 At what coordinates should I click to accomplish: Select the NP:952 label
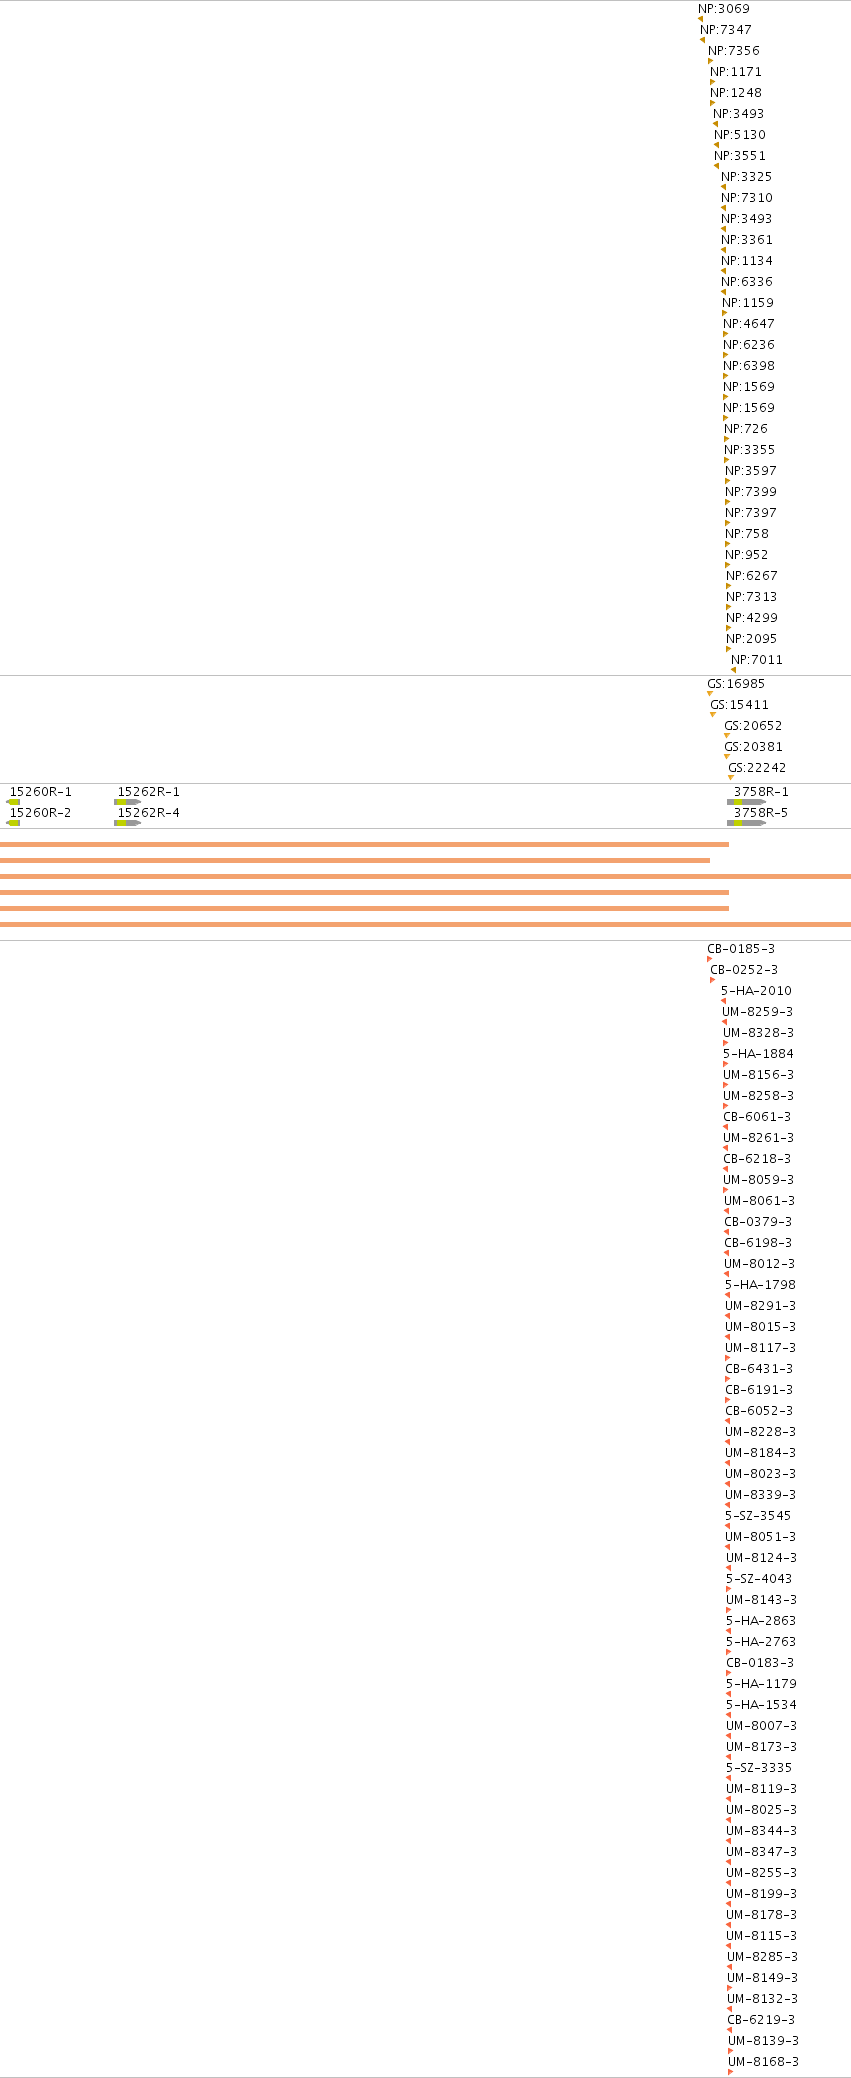tap(747, 555)
